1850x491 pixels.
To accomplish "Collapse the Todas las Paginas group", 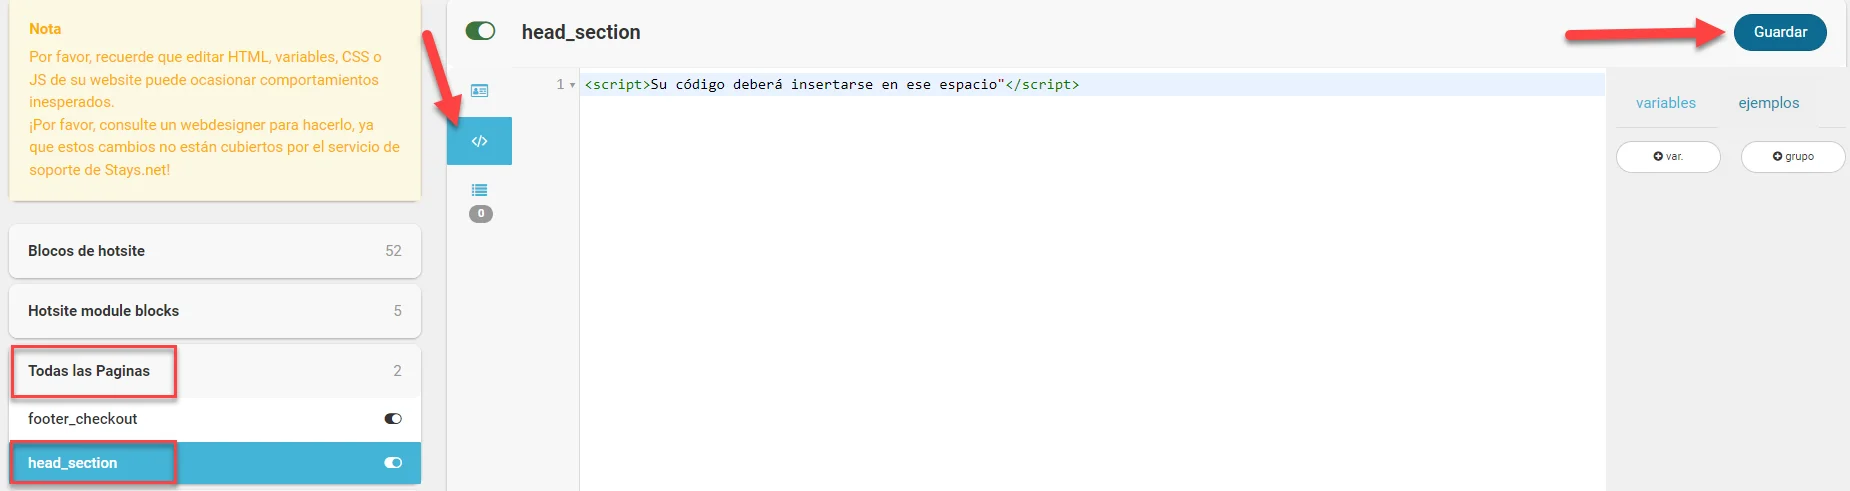I will (x=215, y=371).
